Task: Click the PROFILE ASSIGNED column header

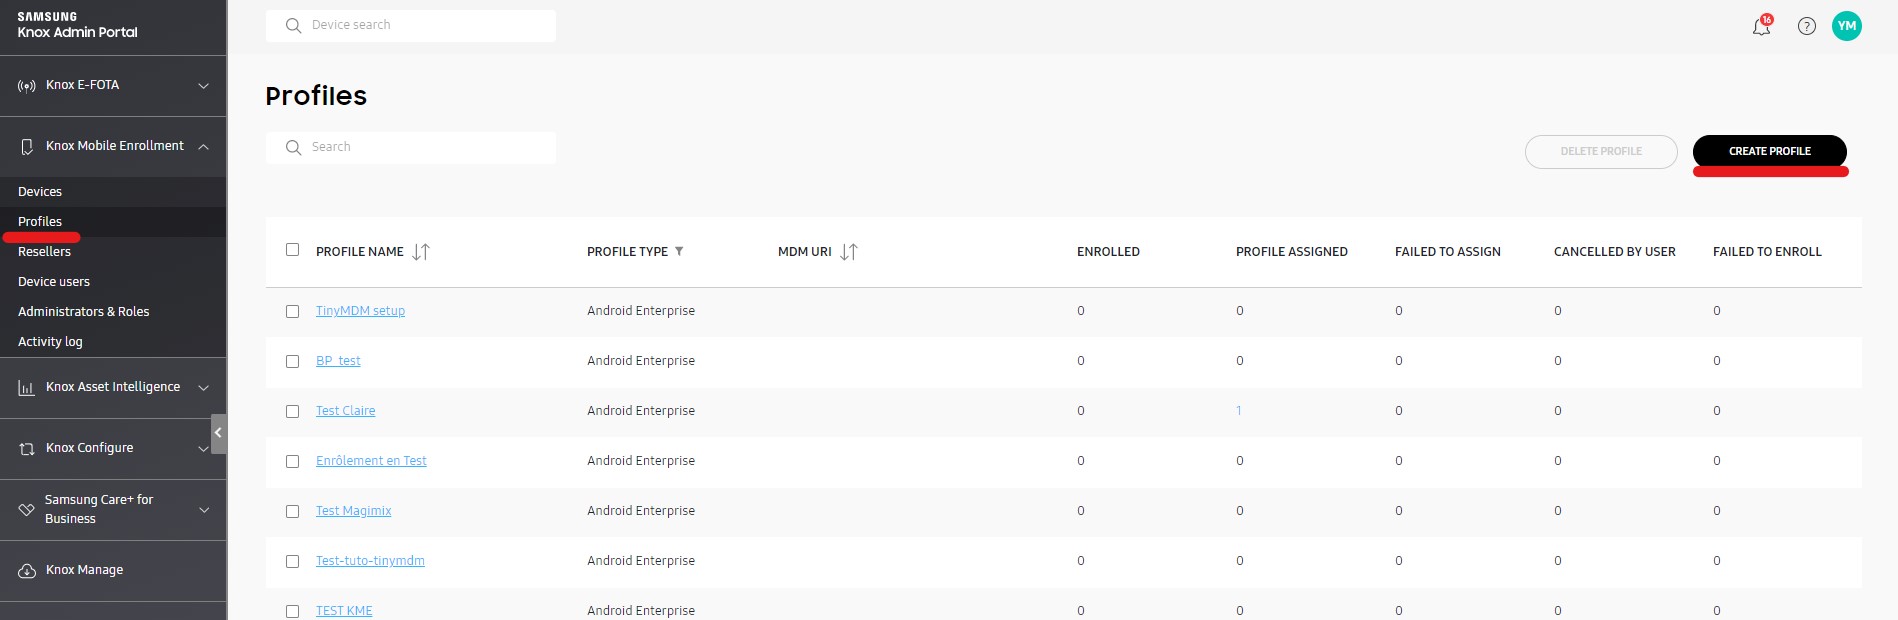Action: (x=1292, y=252)
